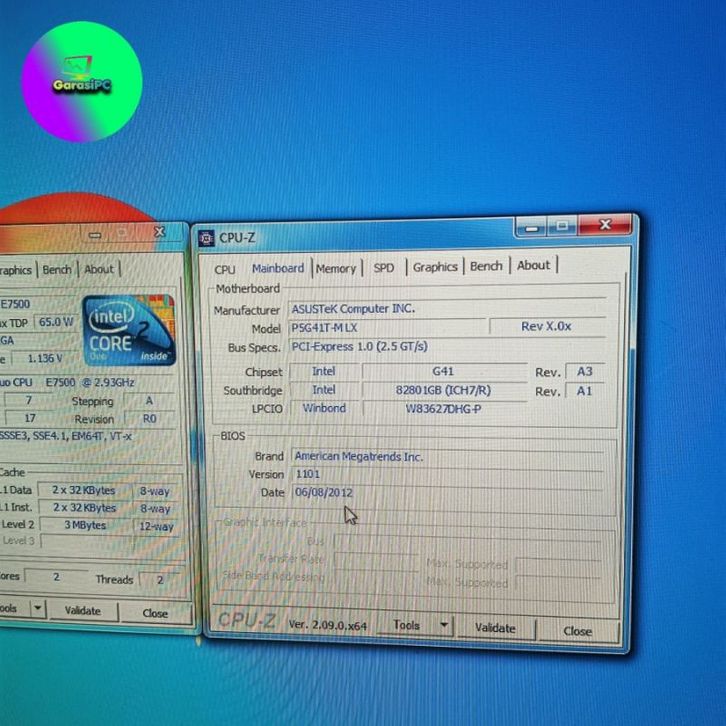
Task: Open the CPU tab in right CPU-Z window
Action: [x=225, y=269]
